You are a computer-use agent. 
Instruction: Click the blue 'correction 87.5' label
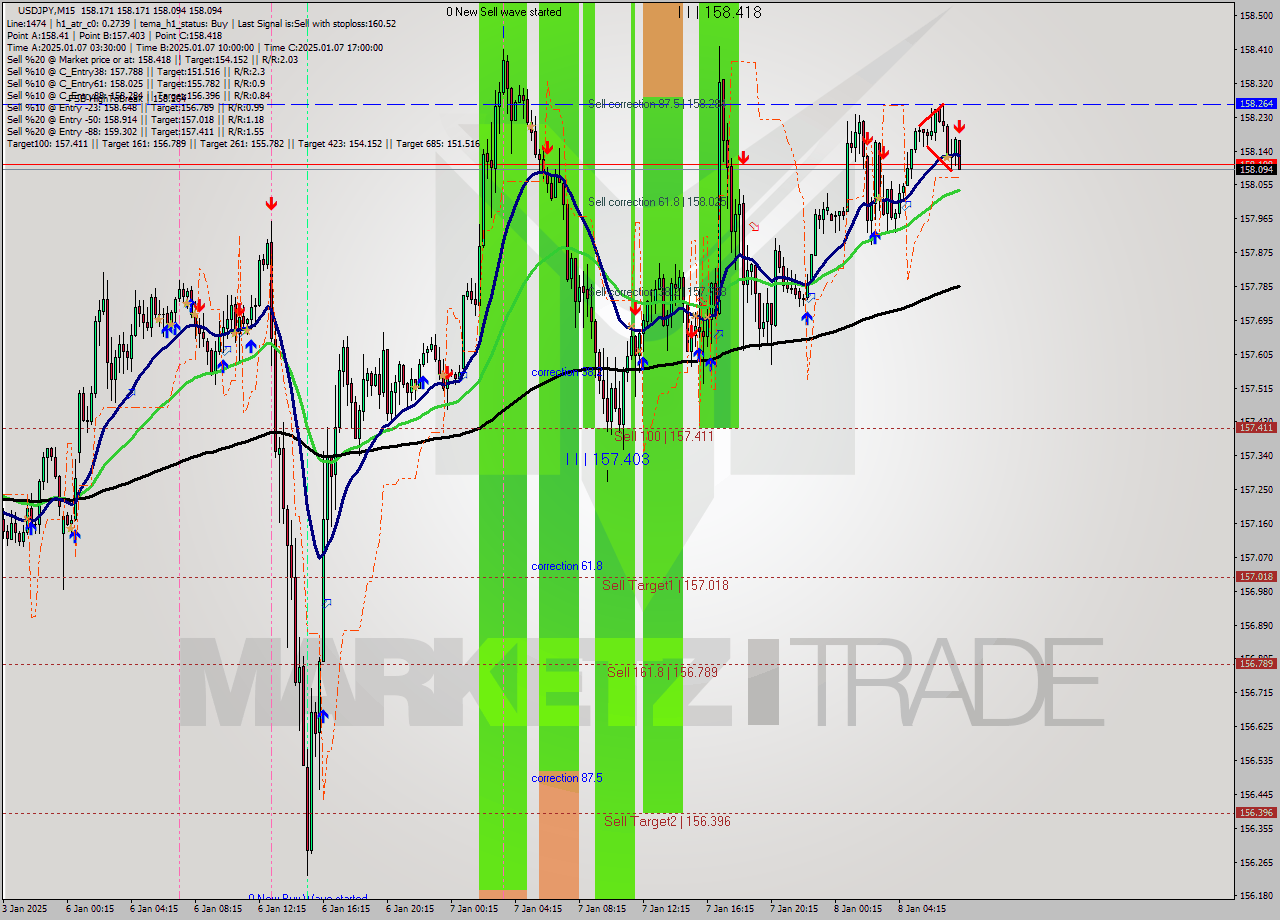[x=566, y=778]
